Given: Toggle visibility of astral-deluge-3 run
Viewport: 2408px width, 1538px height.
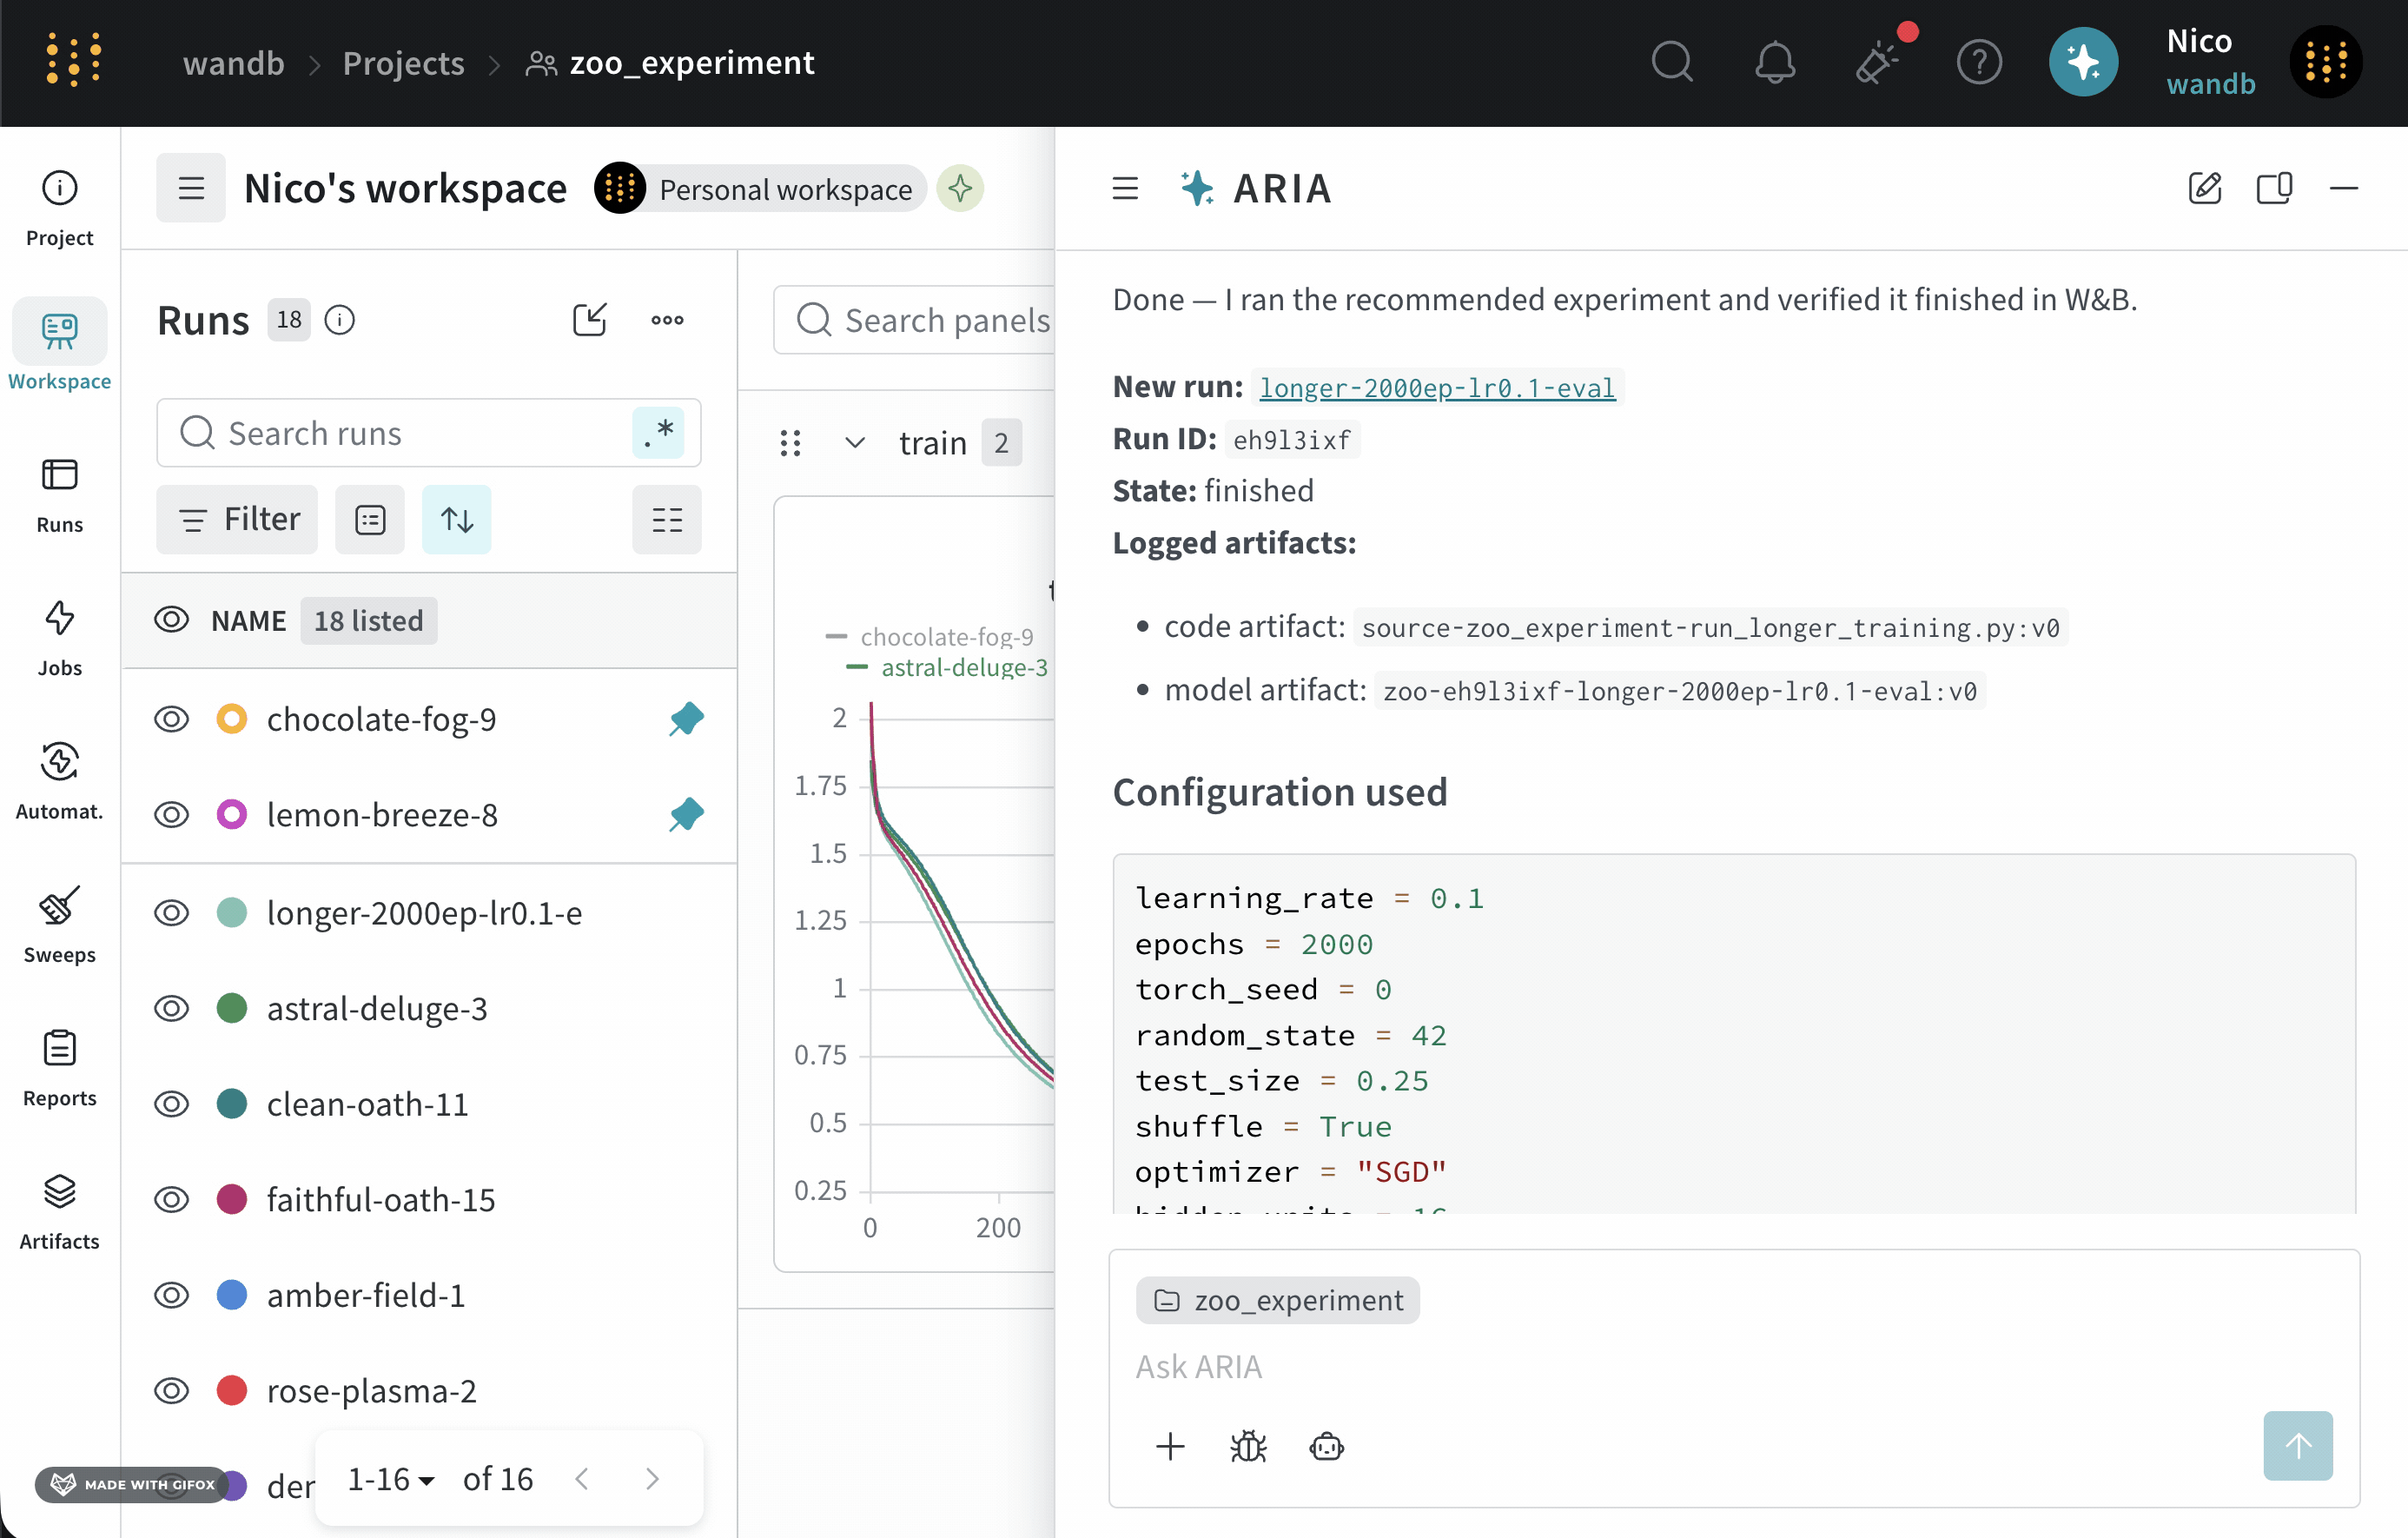Looking at the screenshot, I should pos(172,1008).
